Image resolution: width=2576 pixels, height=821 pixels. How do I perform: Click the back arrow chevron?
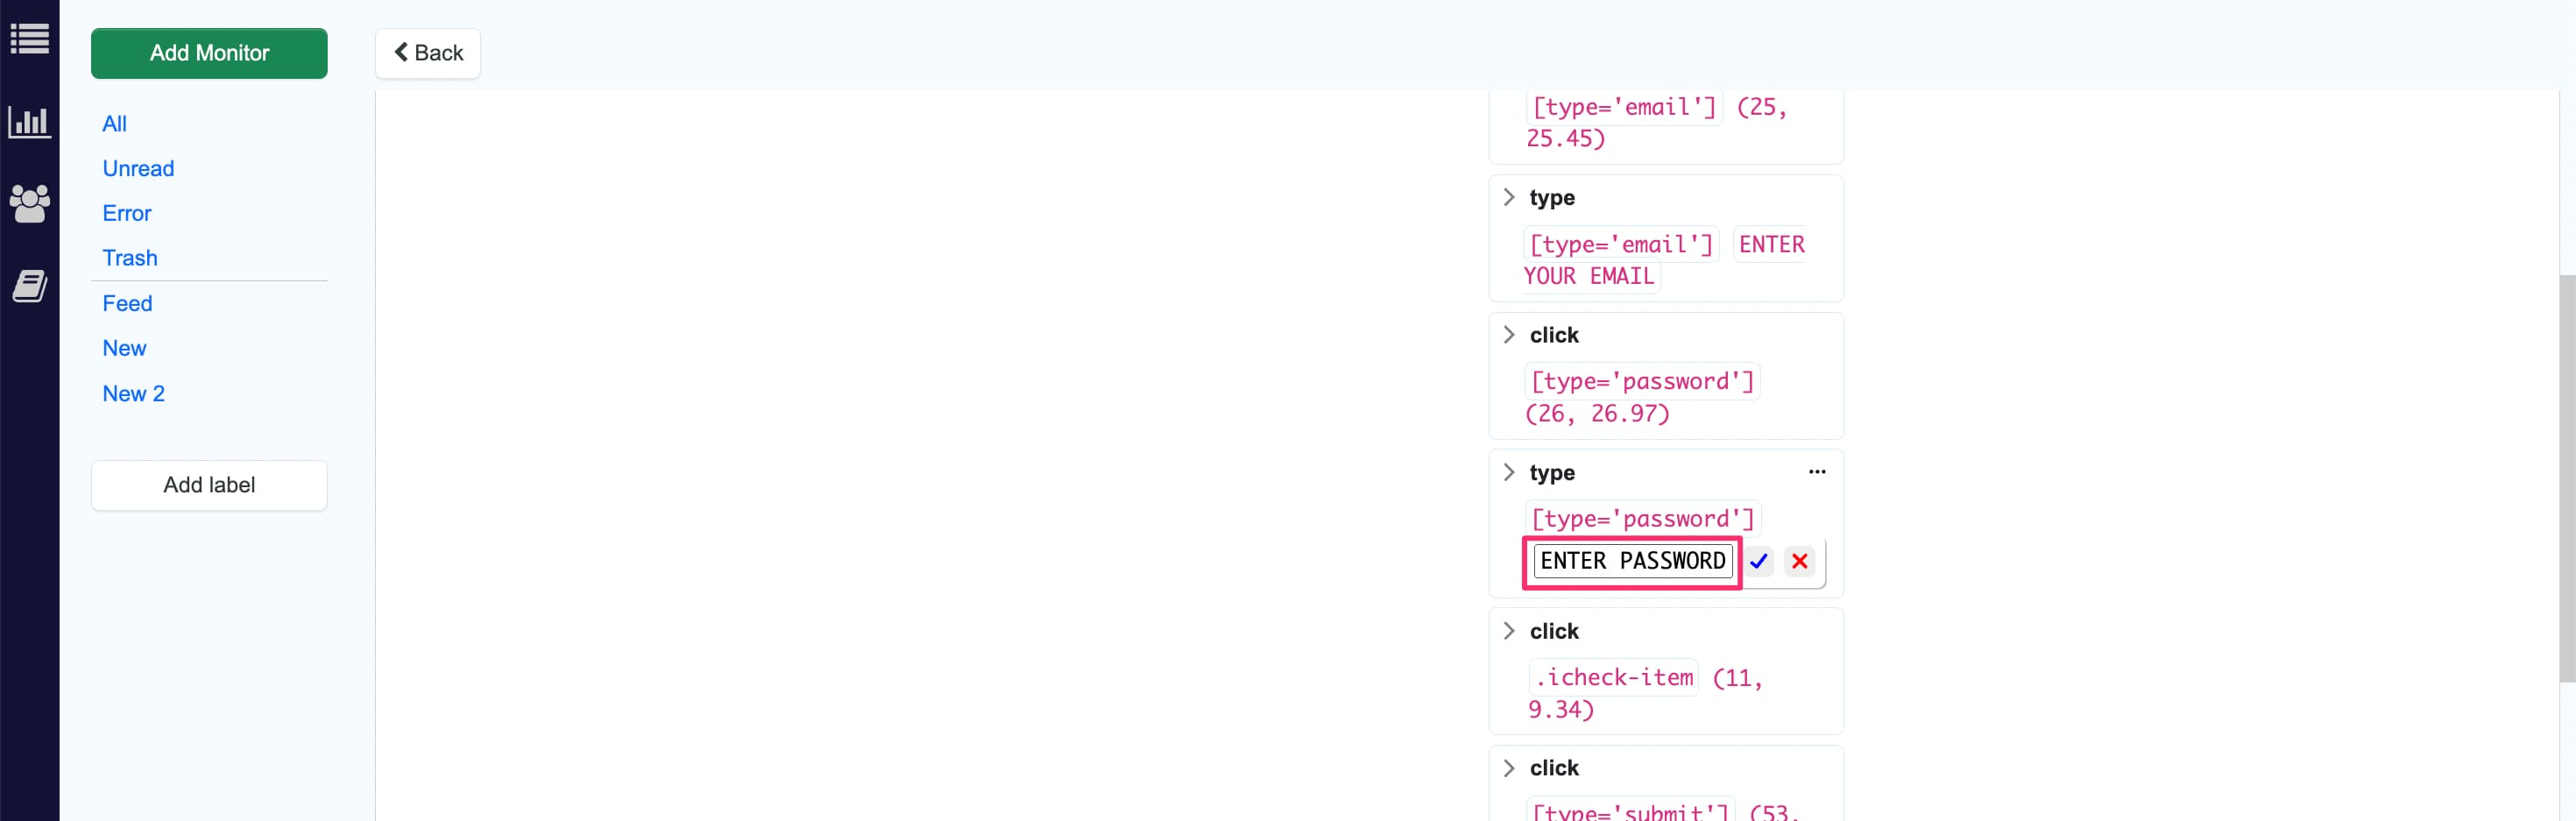[x=402, y=52]
